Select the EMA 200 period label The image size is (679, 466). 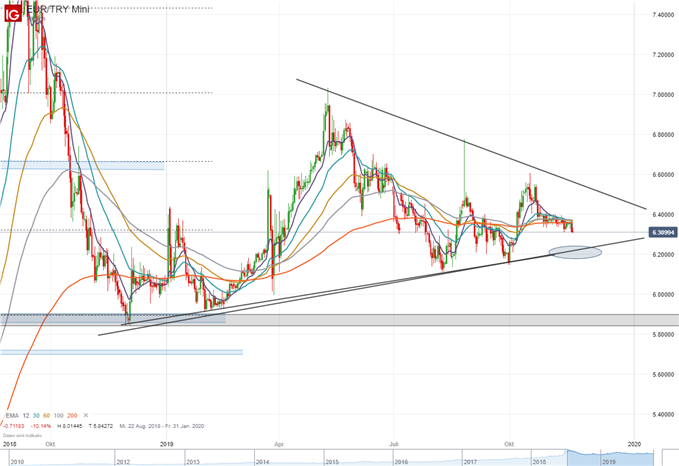click(72, 415)
